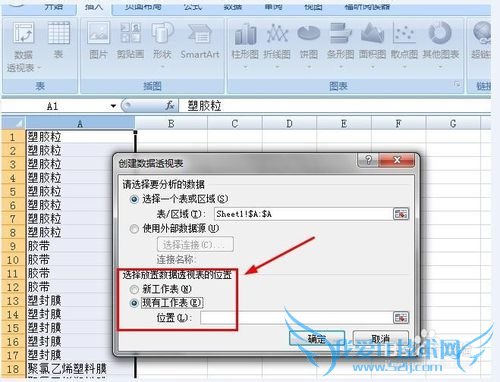
Task: Select 新工作表 radio option
Action: pos(134,289)
